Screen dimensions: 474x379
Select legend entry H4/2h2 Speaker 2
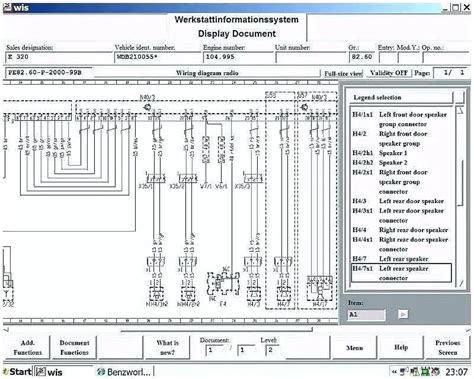(380, 163)
